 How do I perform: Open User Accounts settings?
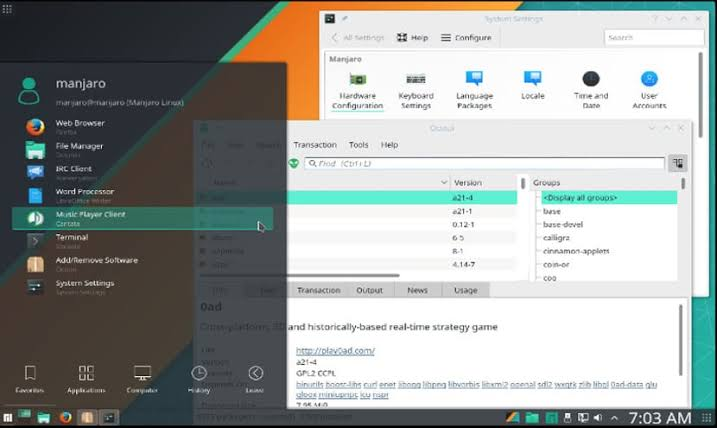coord(649,91)
